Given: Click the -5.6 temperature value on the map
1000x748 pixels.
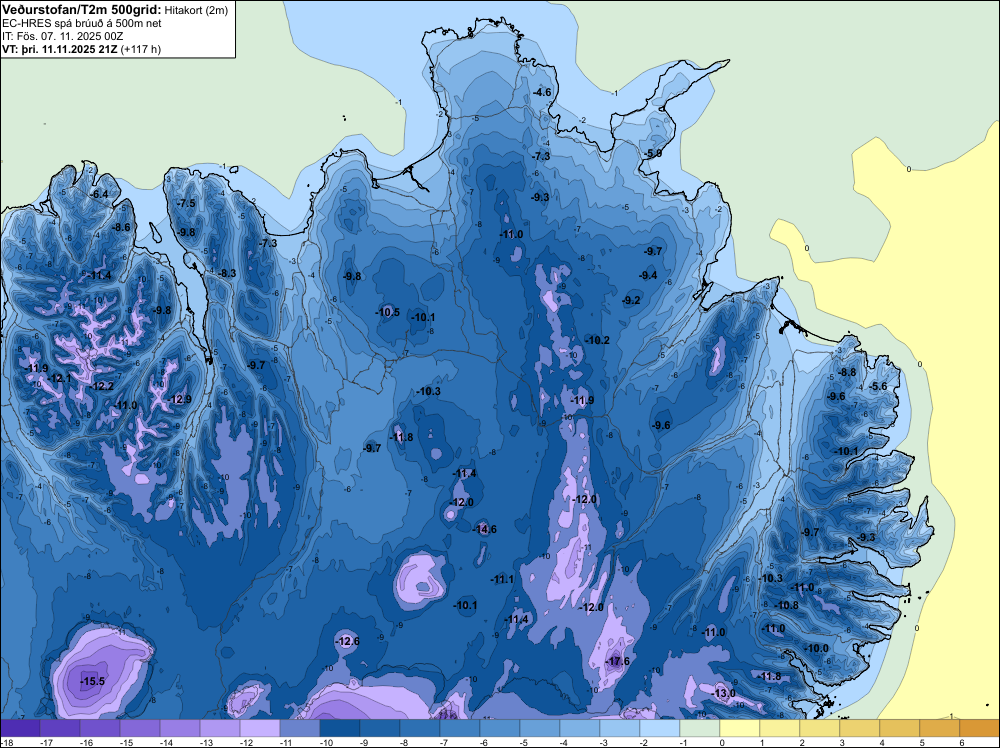Looking at the screenshot, I should 878,386.
